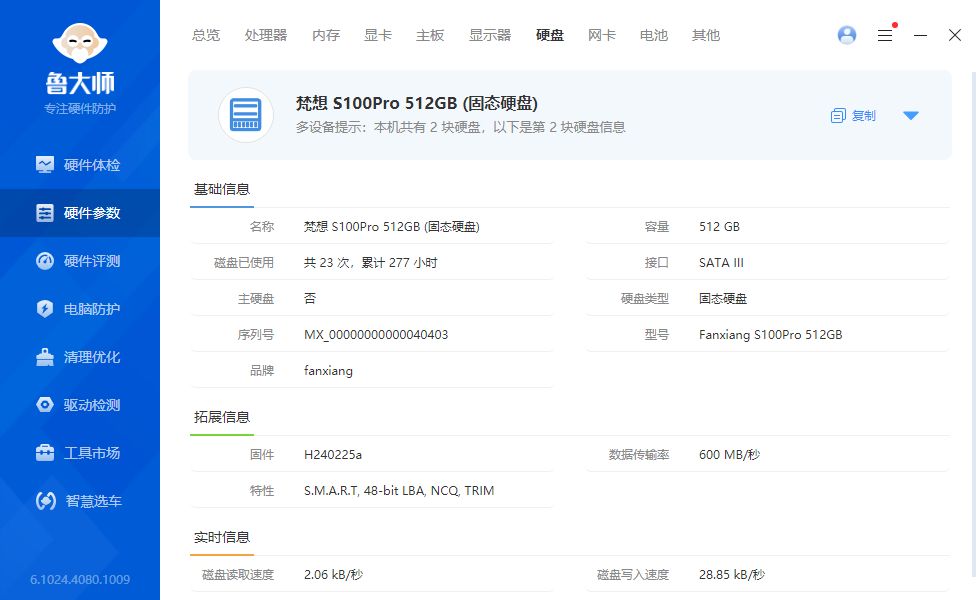Click the 主硬盘 value 否
980x600 pixels.
point(310,299)
